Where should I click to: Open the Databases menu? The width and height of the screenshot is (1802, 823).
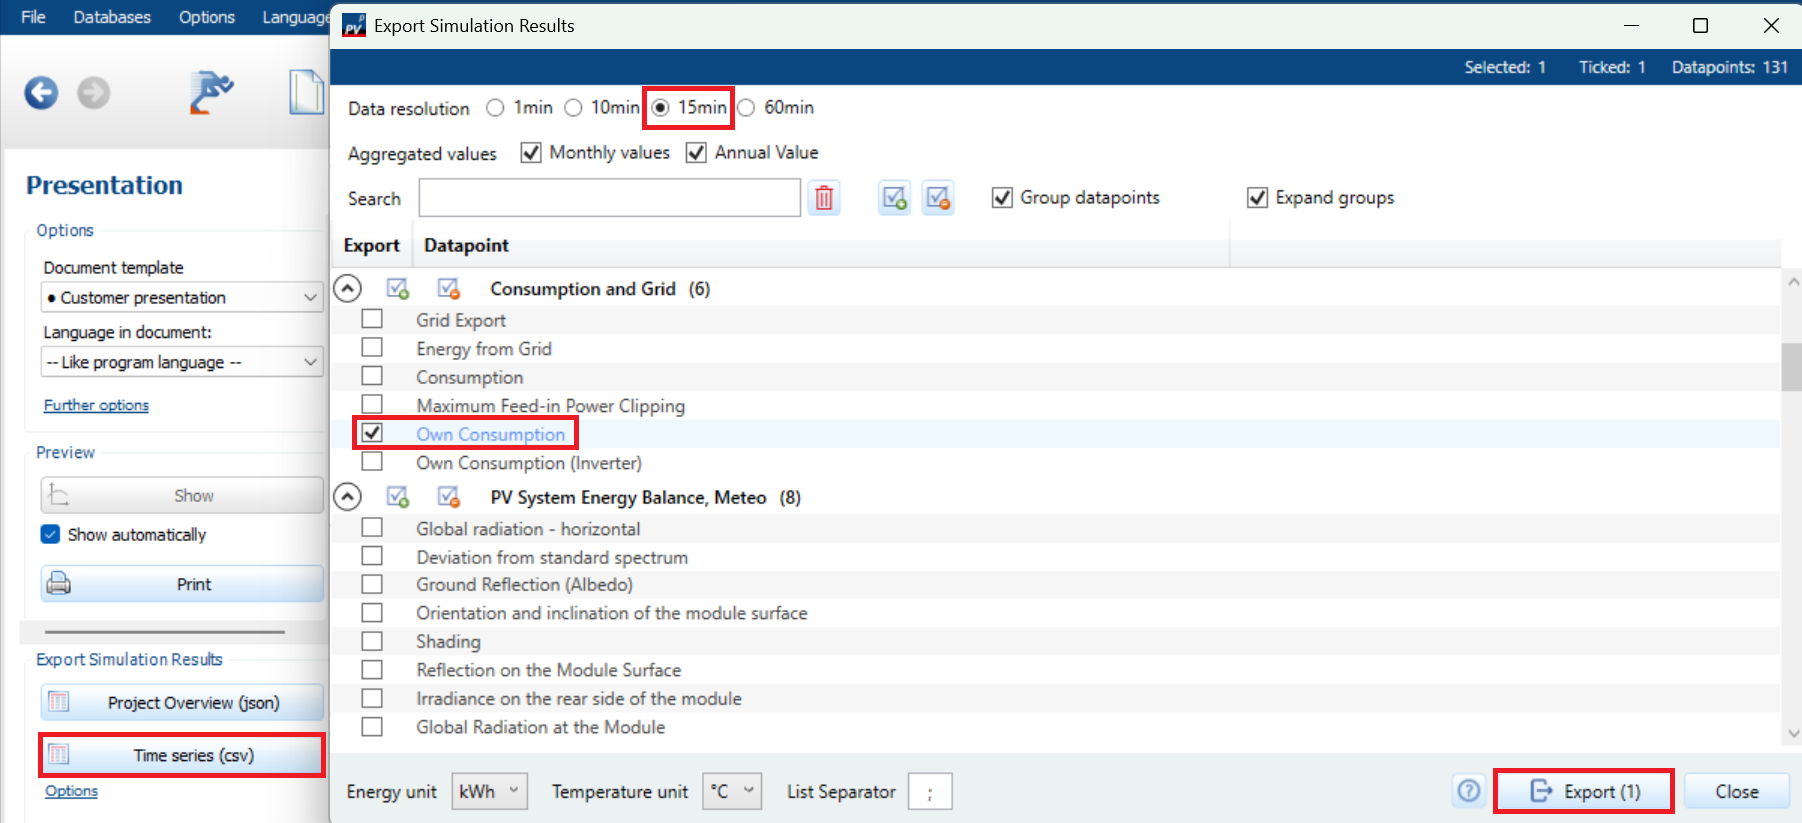coord(112,17)
